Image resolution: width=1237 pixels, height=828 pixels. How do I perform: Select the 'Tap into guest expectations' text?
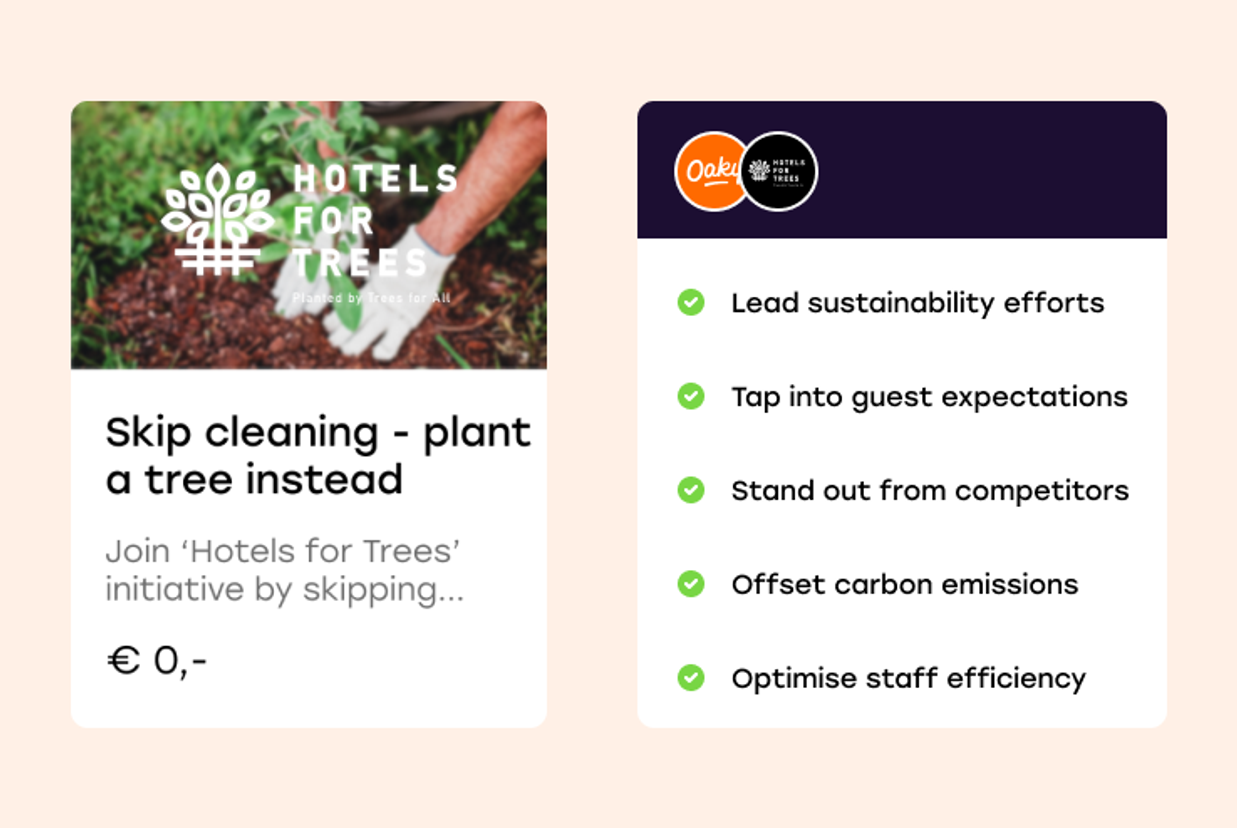[x=929, y=397]
